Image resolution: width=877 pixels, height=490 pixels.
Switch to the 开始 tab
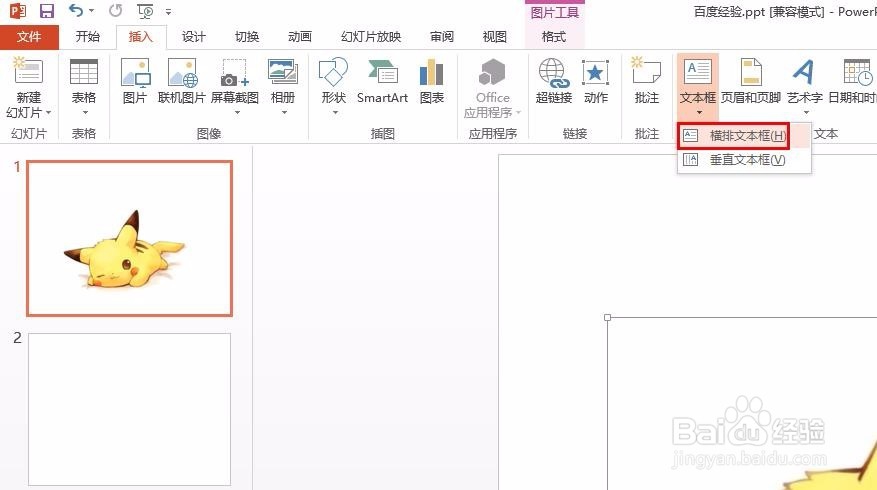(x=87, y=37)
